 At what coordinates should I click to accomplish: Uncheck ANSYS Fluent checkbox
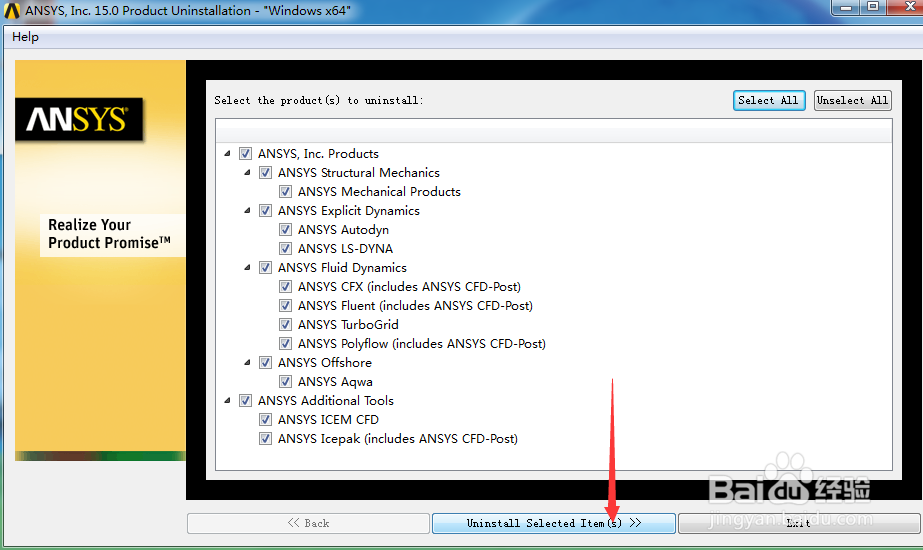(285, 306)
